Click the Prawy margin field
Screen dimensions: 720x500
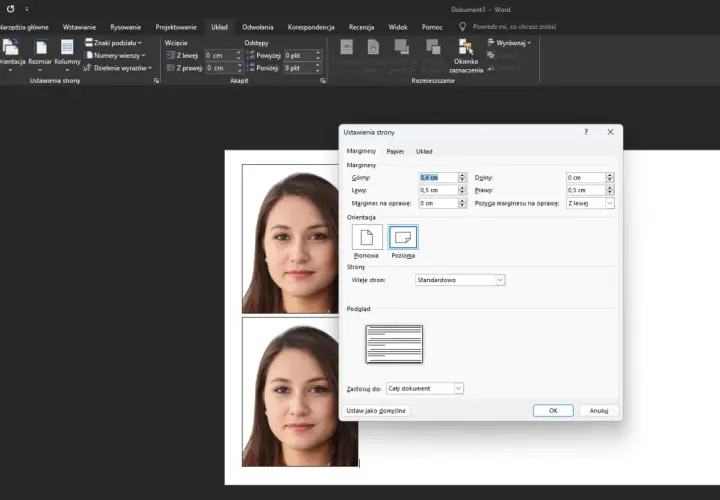click(x=585, y=190)
